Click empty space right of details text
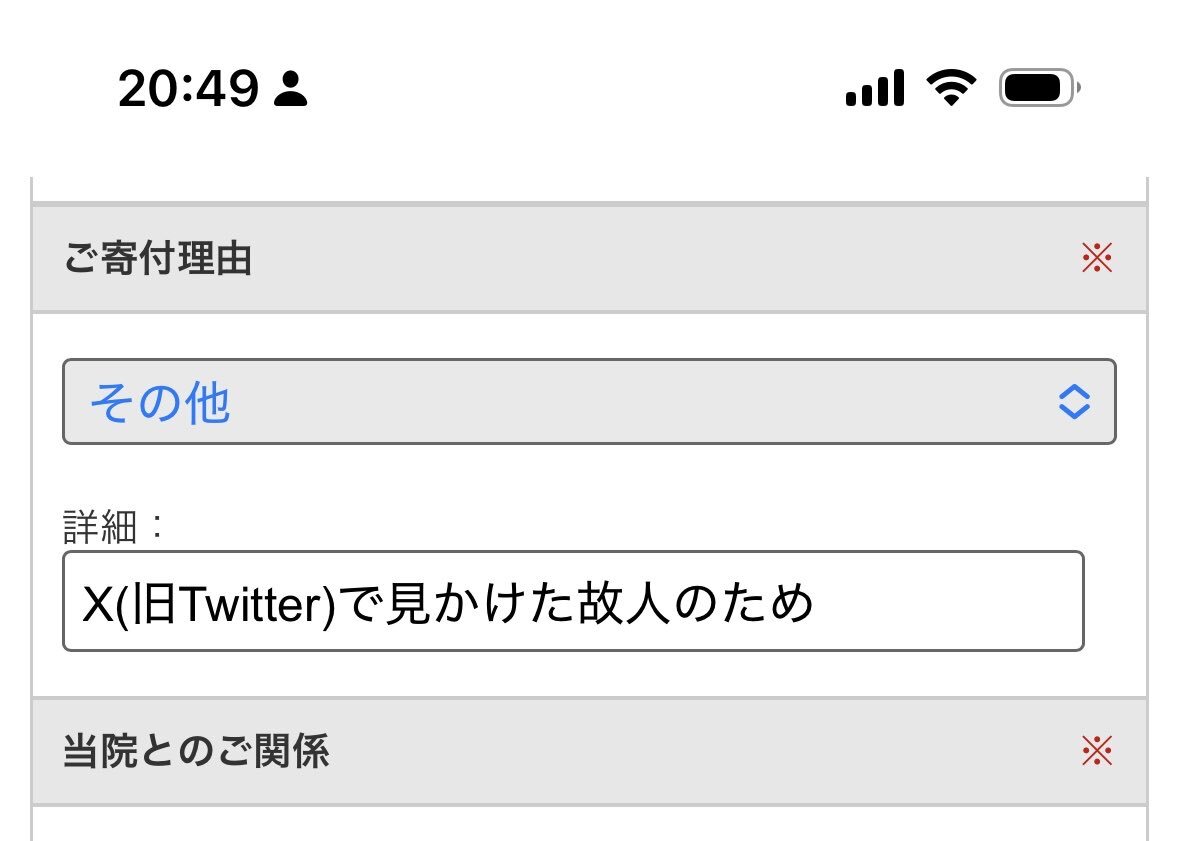This screenshot has width=1179, height=841. click(x=950, y=603)
